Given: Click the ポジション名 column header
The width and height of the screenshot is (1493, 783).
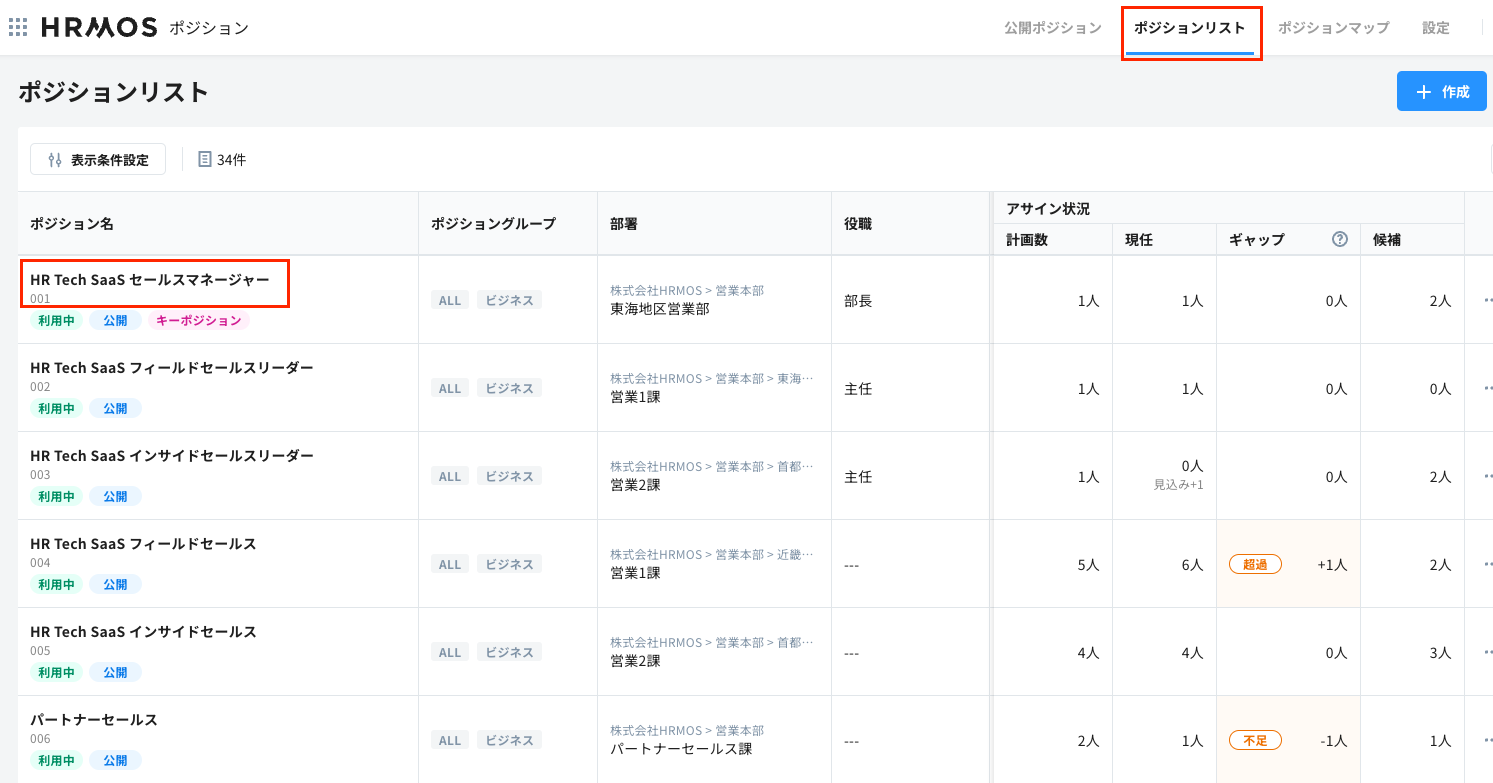Looking at the screenshot, I should click(x=72, y=224).
